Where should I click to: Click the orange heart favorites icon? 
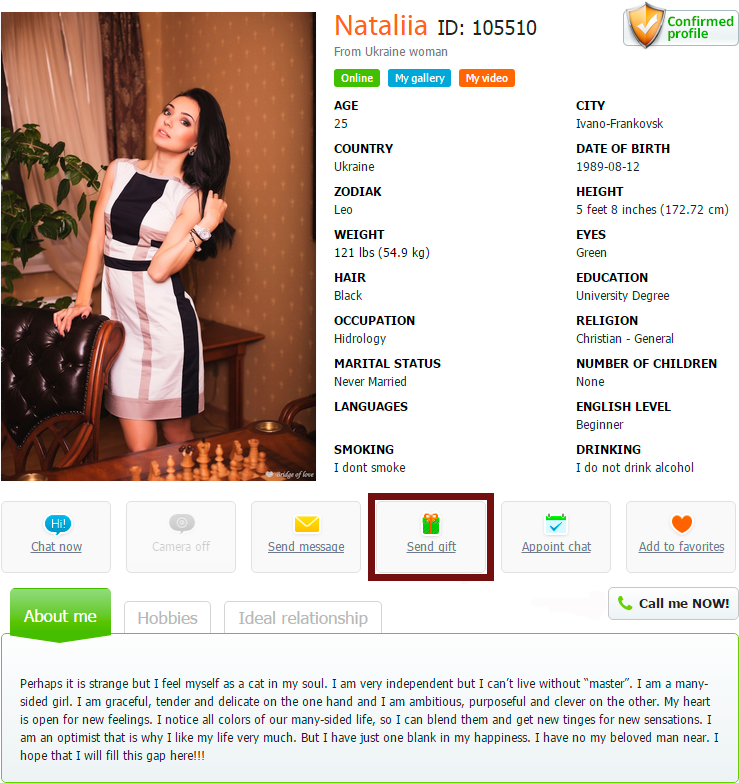[682, 524]
